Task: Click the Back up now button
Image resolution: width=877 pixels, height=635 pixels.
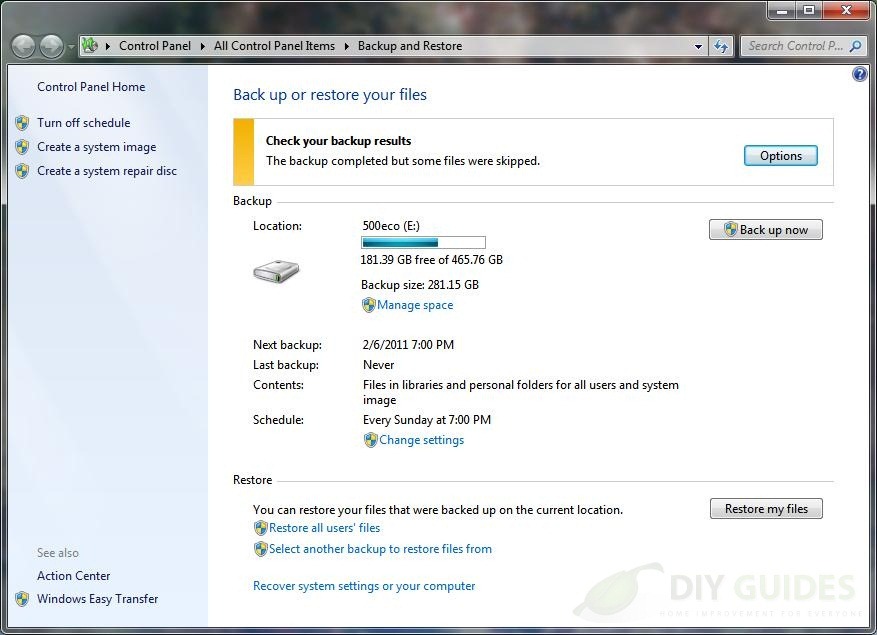Action: [766, 229]
